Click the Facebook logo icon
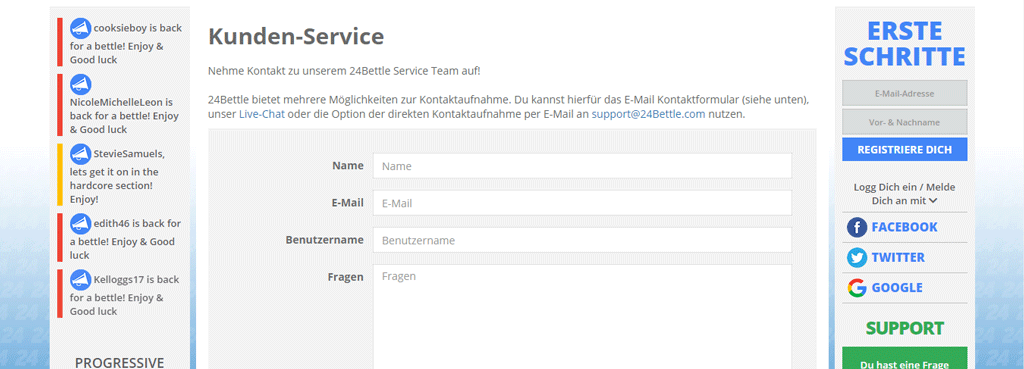This screenshot has width=1024, height=369. coord(857,227)
